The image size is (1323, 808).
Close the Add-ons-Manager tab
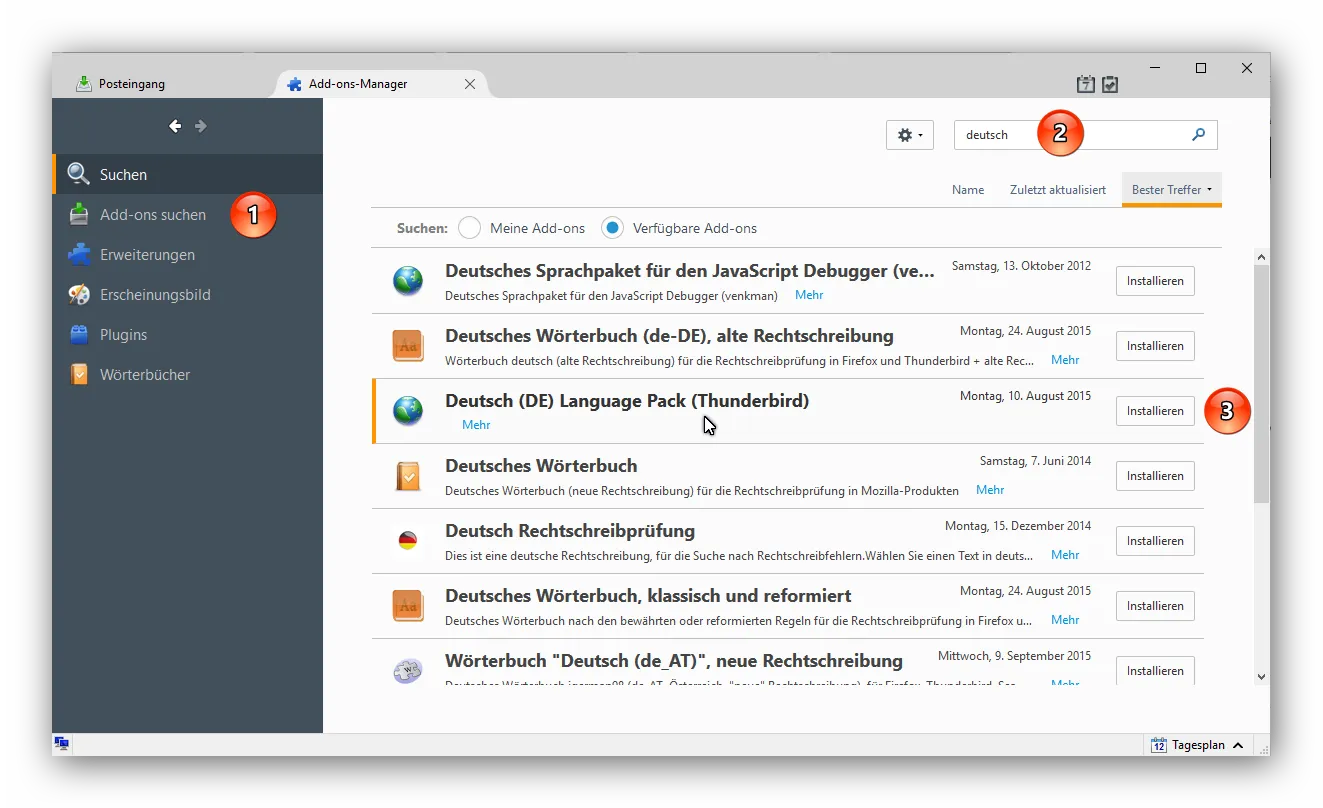point(470,84)
